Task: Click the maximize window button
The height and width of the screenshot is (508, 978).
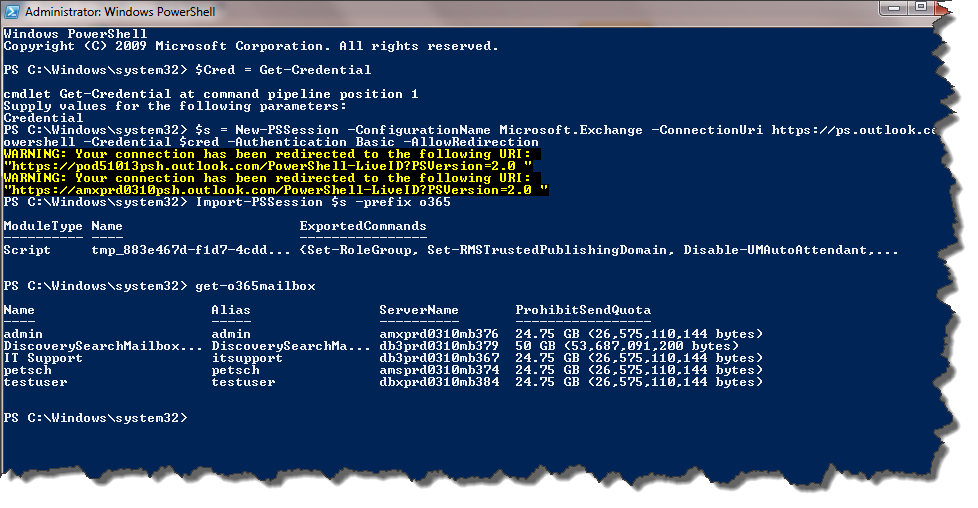Action: coord(922,7)
